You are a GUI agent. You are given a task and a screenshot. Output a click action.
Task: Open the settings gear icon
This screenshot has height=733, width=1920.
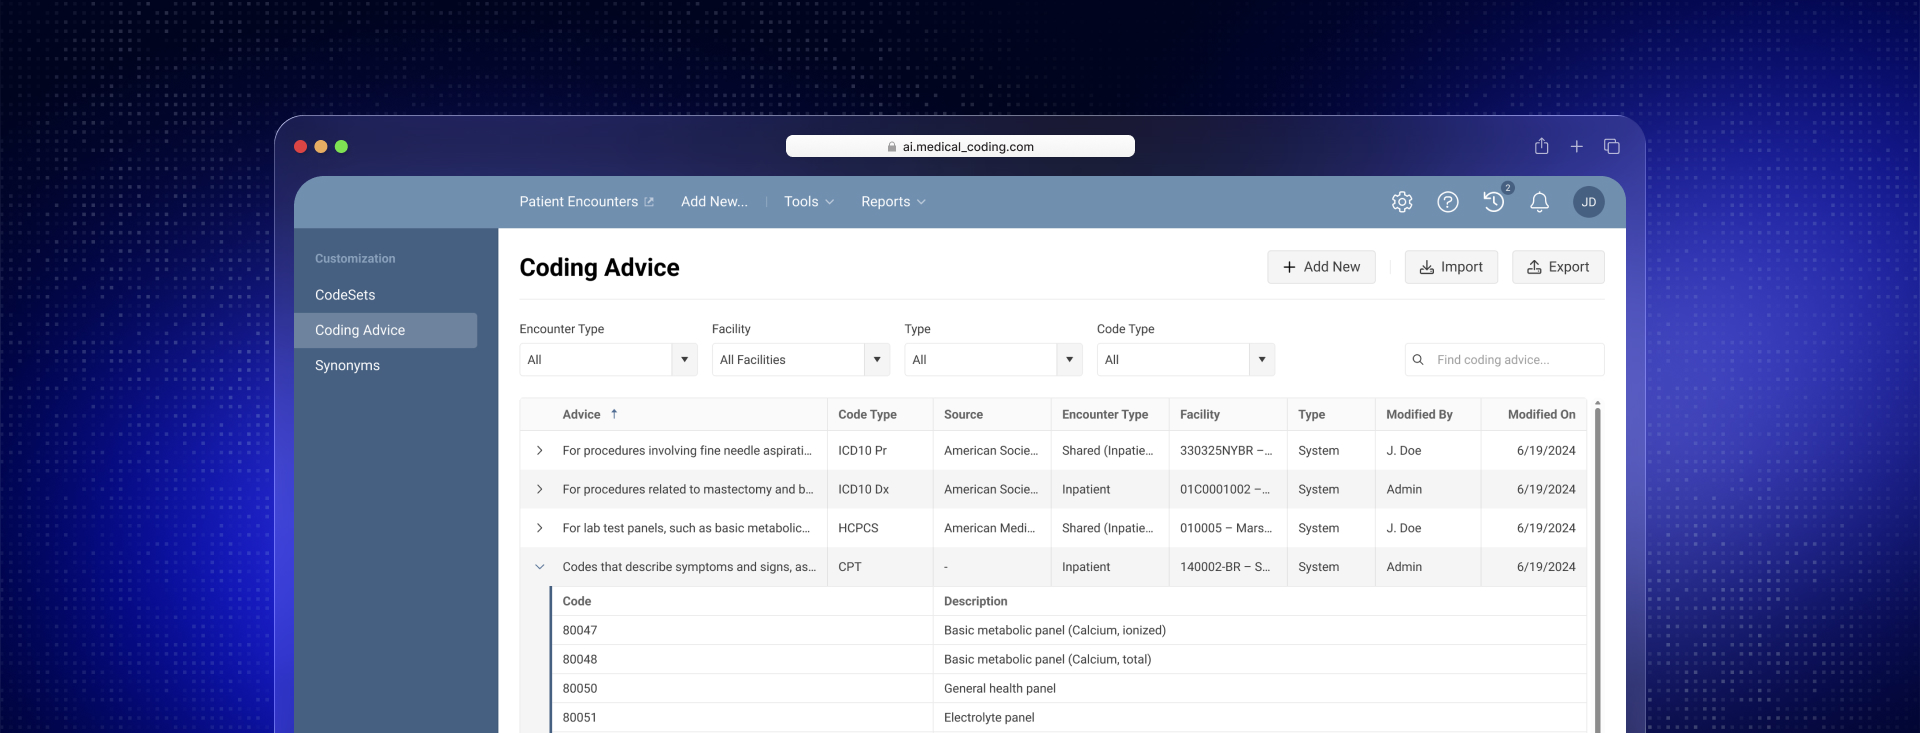click(1402, 202)
